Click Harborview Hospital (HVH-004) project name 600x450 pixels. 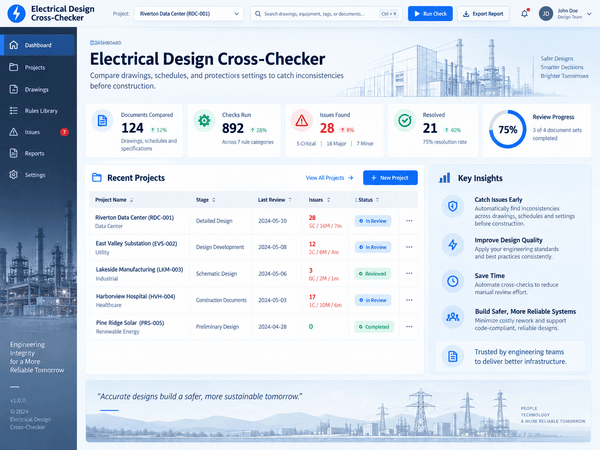pos(135,296)
